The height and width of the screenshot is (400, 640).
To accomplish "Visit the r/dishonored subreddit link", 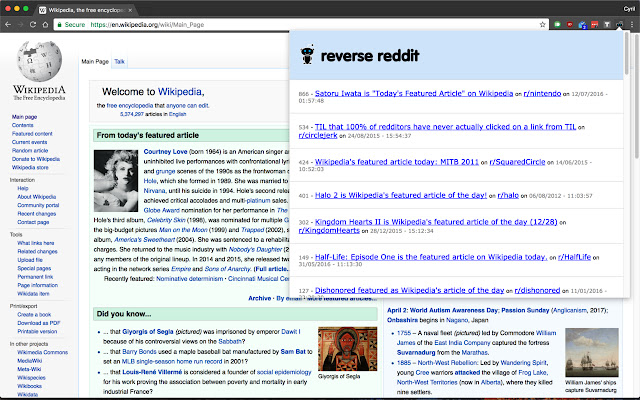I will tap(537, 290).
